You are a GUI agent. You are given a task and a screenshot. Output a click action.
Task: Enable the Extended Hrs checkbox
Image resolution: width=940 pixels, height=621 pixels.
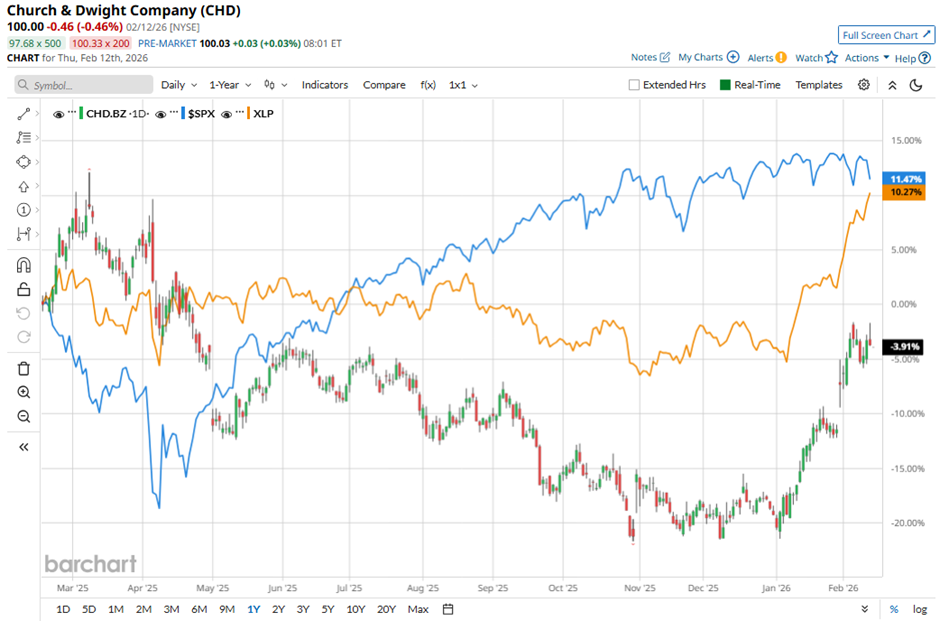tap(634, 85)
